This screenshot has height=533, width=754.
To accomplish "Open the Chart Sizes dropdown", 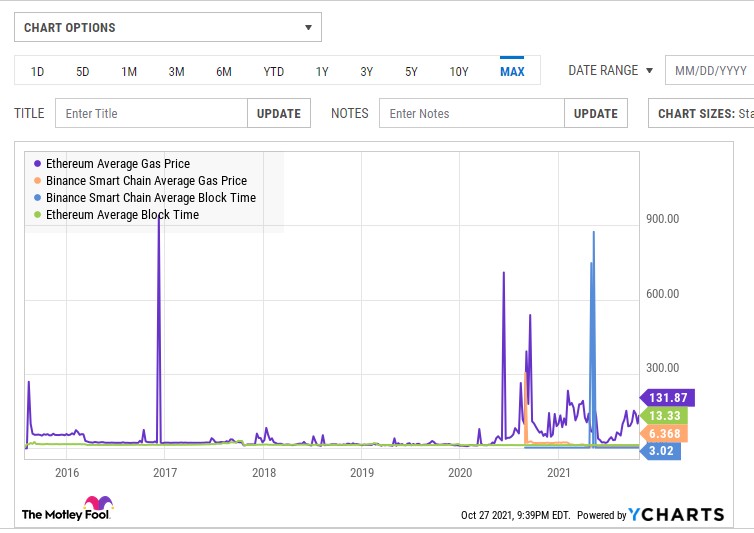I will [701, 114].
